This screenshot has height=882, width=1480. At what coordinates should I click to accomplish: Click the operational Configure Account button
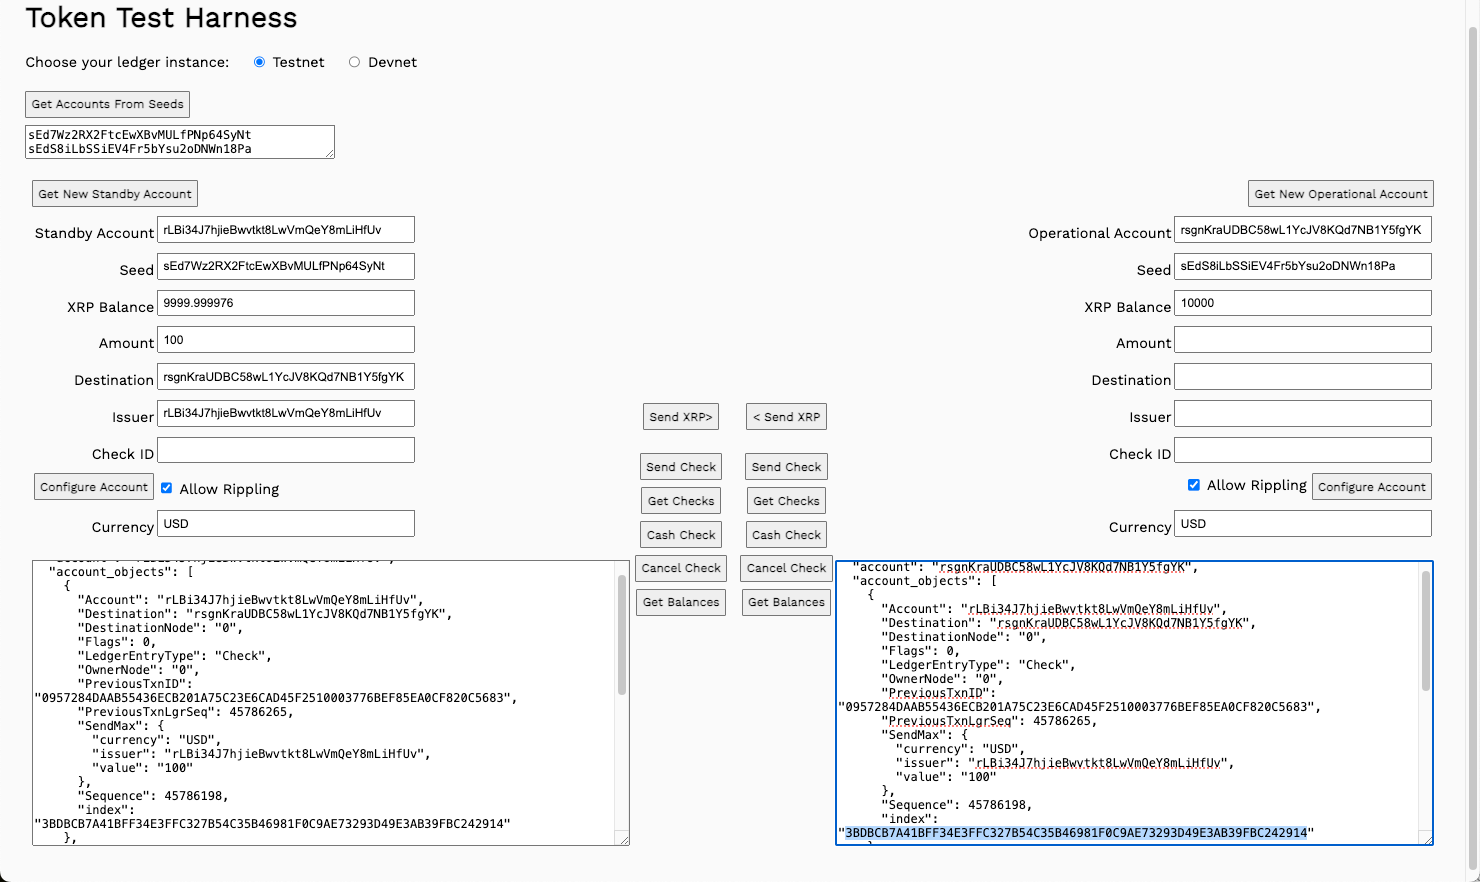click(x=1371, y=487)
